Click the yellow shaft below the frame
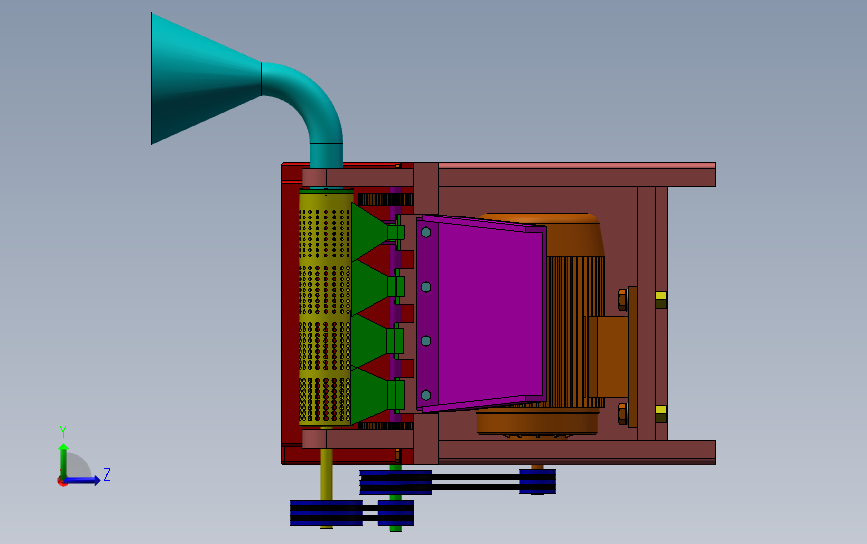Viewport: 867px width, 544px height. tap(326, 474)
